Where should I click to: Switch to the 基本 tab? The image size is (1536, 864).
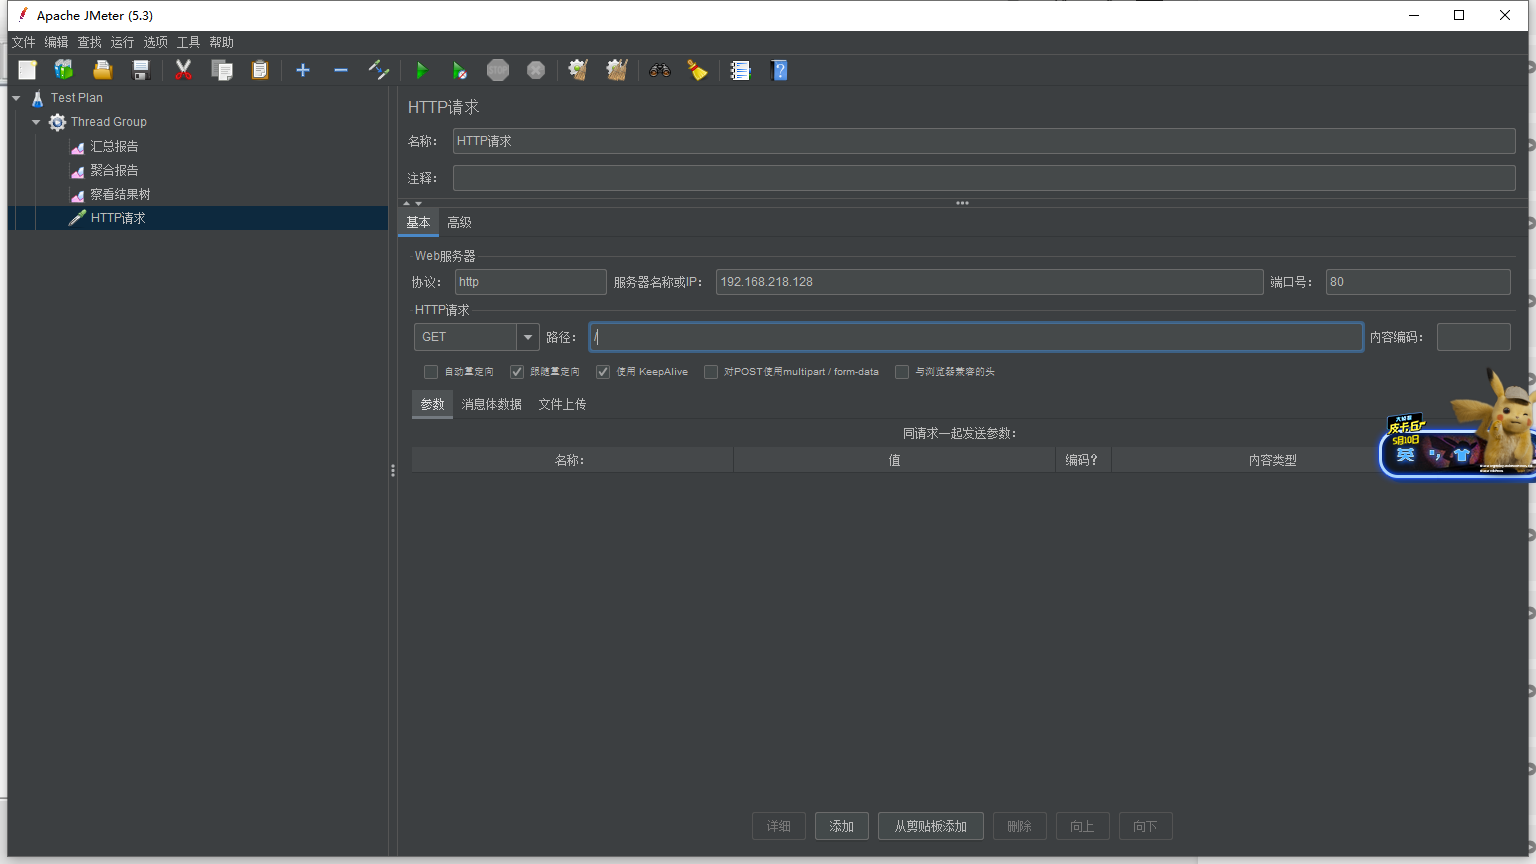pyautogui.click(x=418, y=222)
